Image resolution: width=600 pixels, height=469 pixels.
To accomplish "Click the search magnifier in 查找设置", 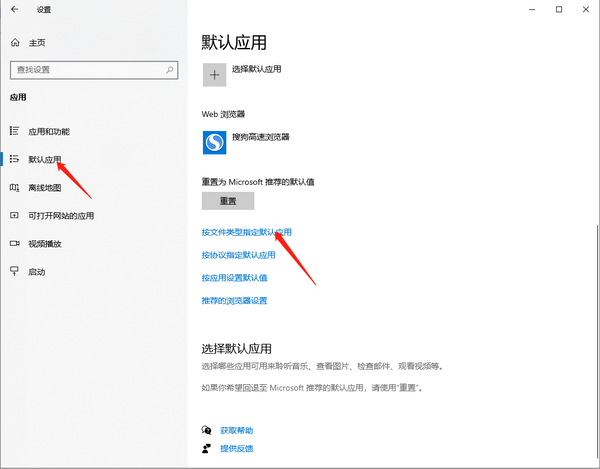I will click(x=170, y=70).
